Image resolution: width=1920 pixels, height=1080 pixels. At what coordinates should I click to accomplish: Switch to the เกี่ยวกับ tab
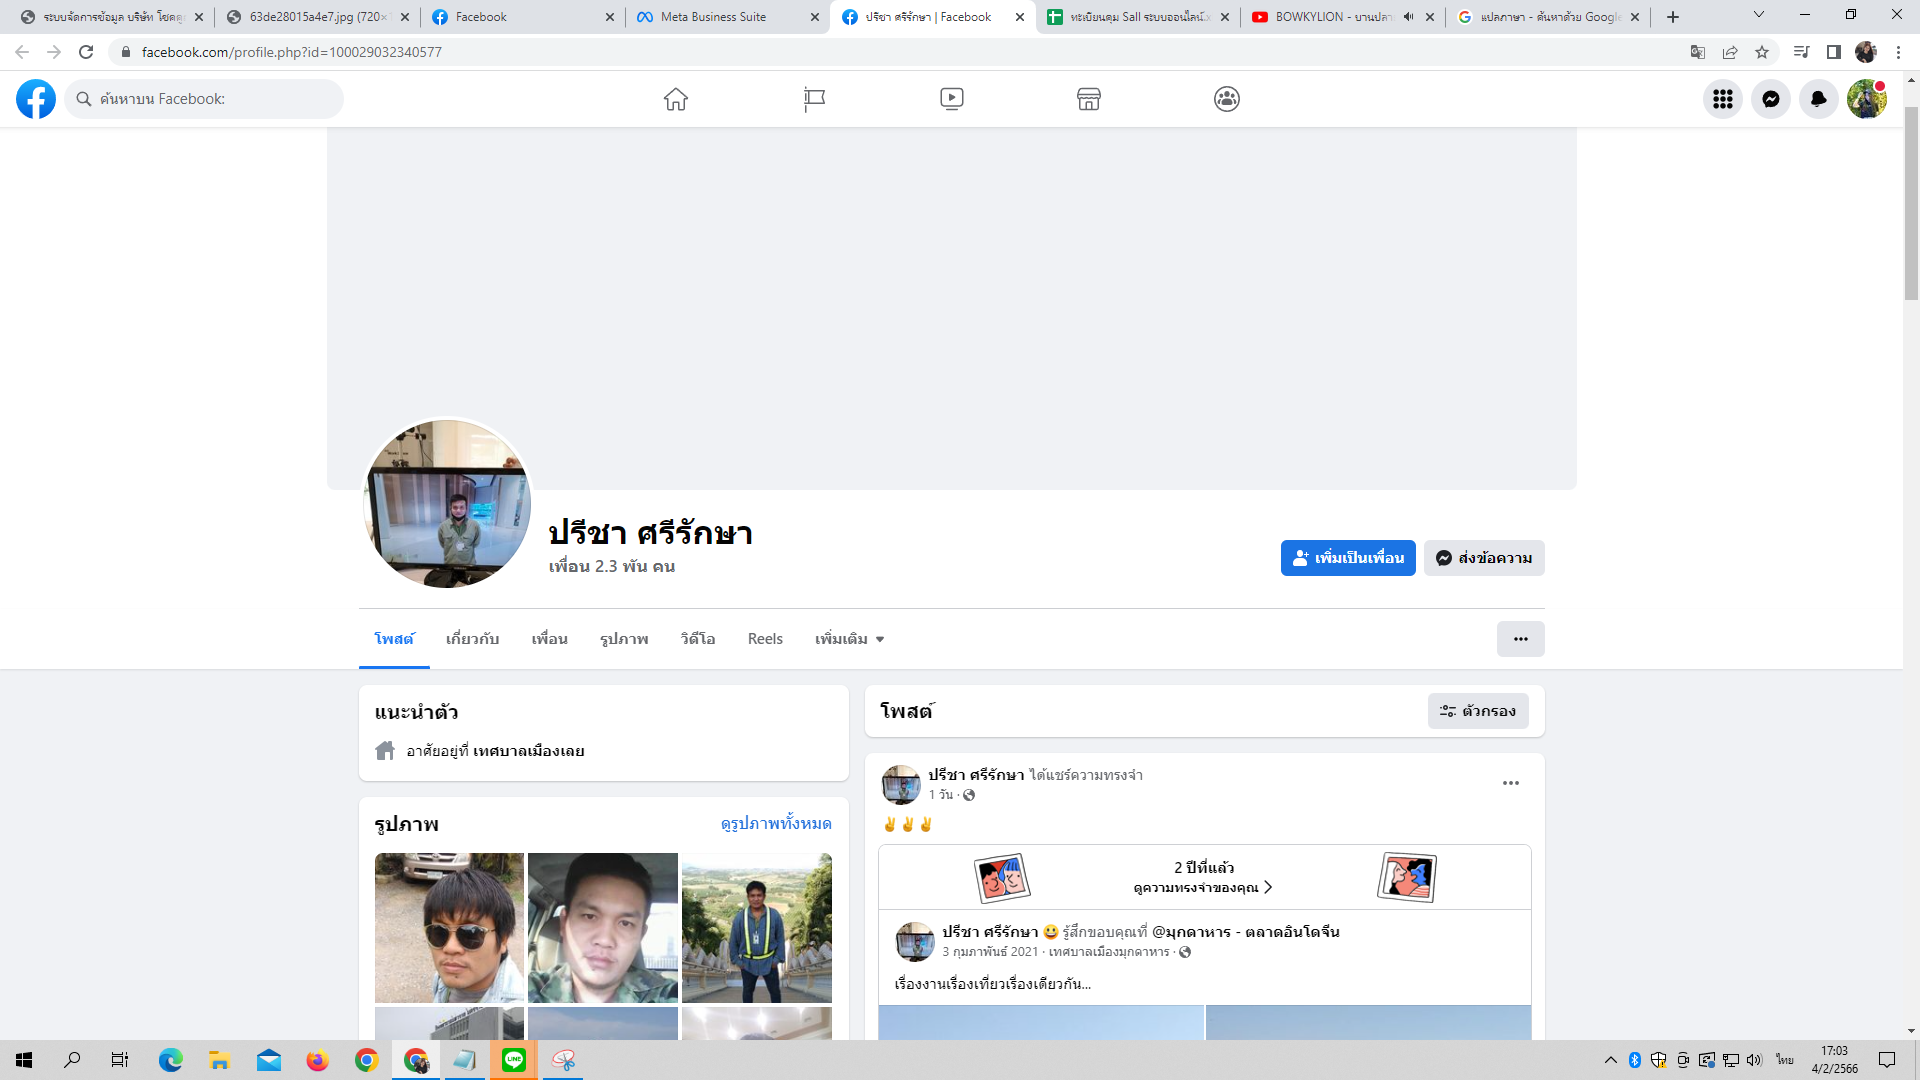(472, 639)
